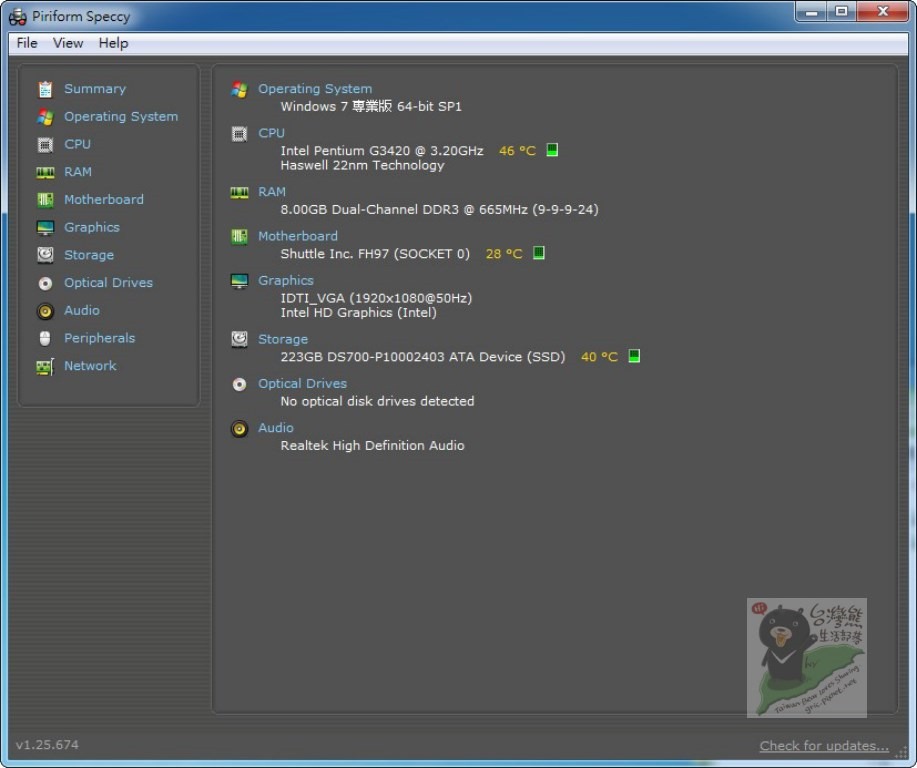Show the RAM section label in sidebar
The image size is (917, 768).
(78, 171)
